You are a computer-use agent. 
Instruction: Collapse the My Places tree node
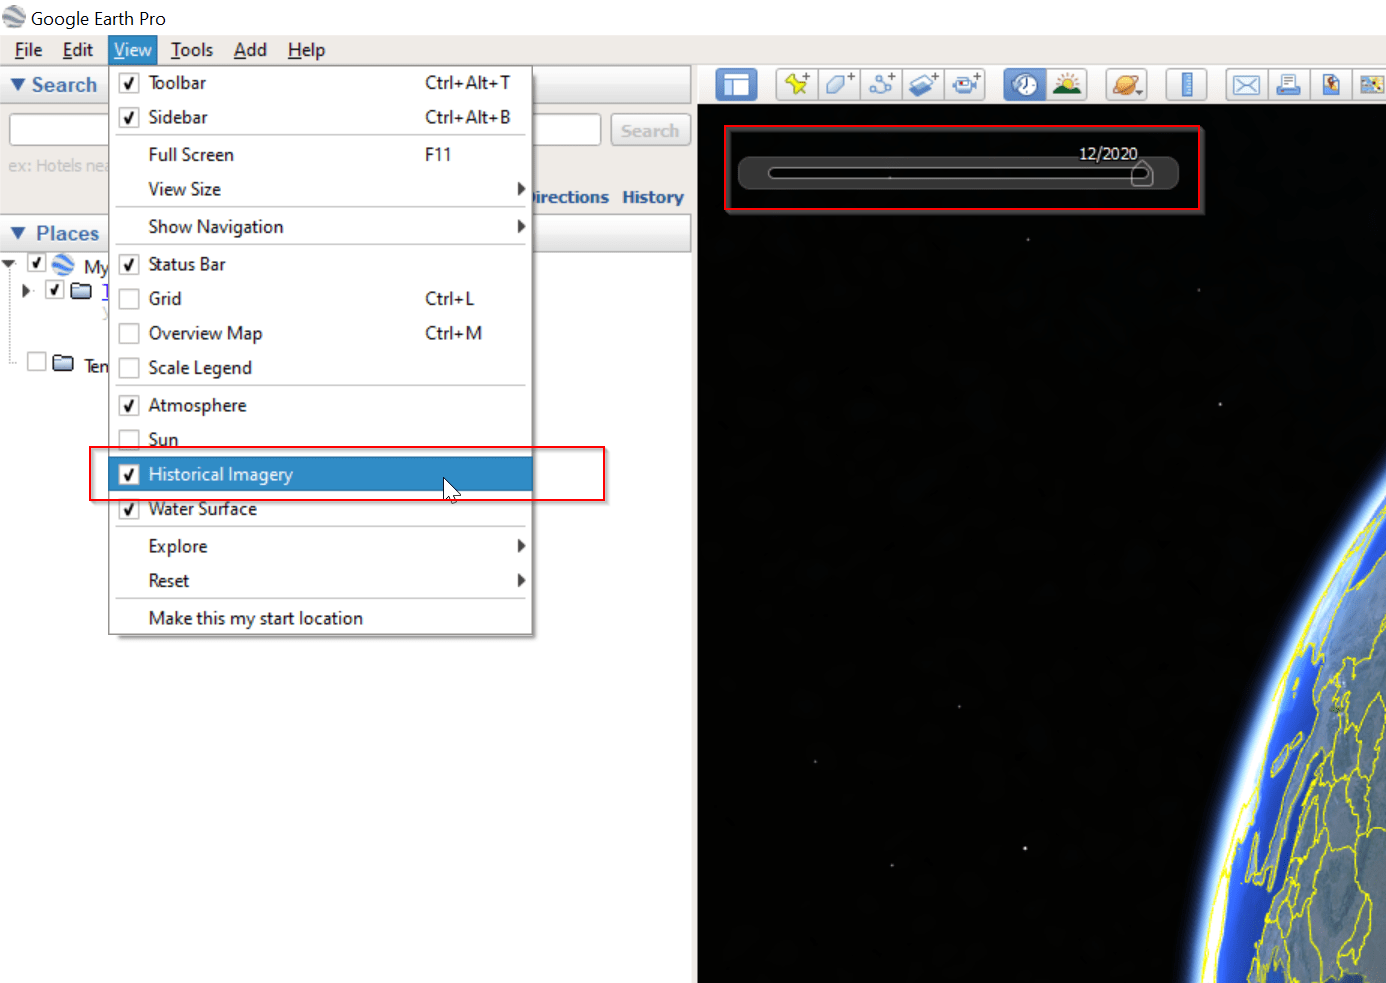click(x=9, y=264)
